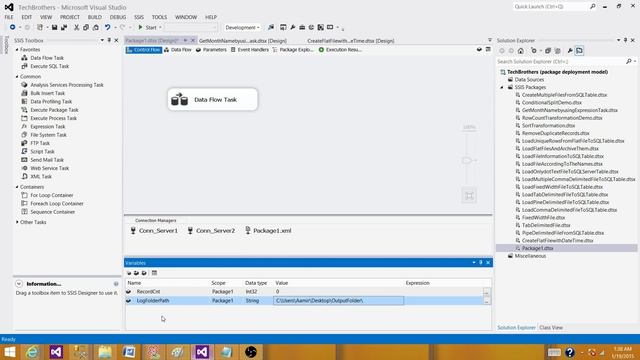Expand the Other Tasks toolbox group
Viewport: 640px width, 360px height.
[x=17, y=222]
